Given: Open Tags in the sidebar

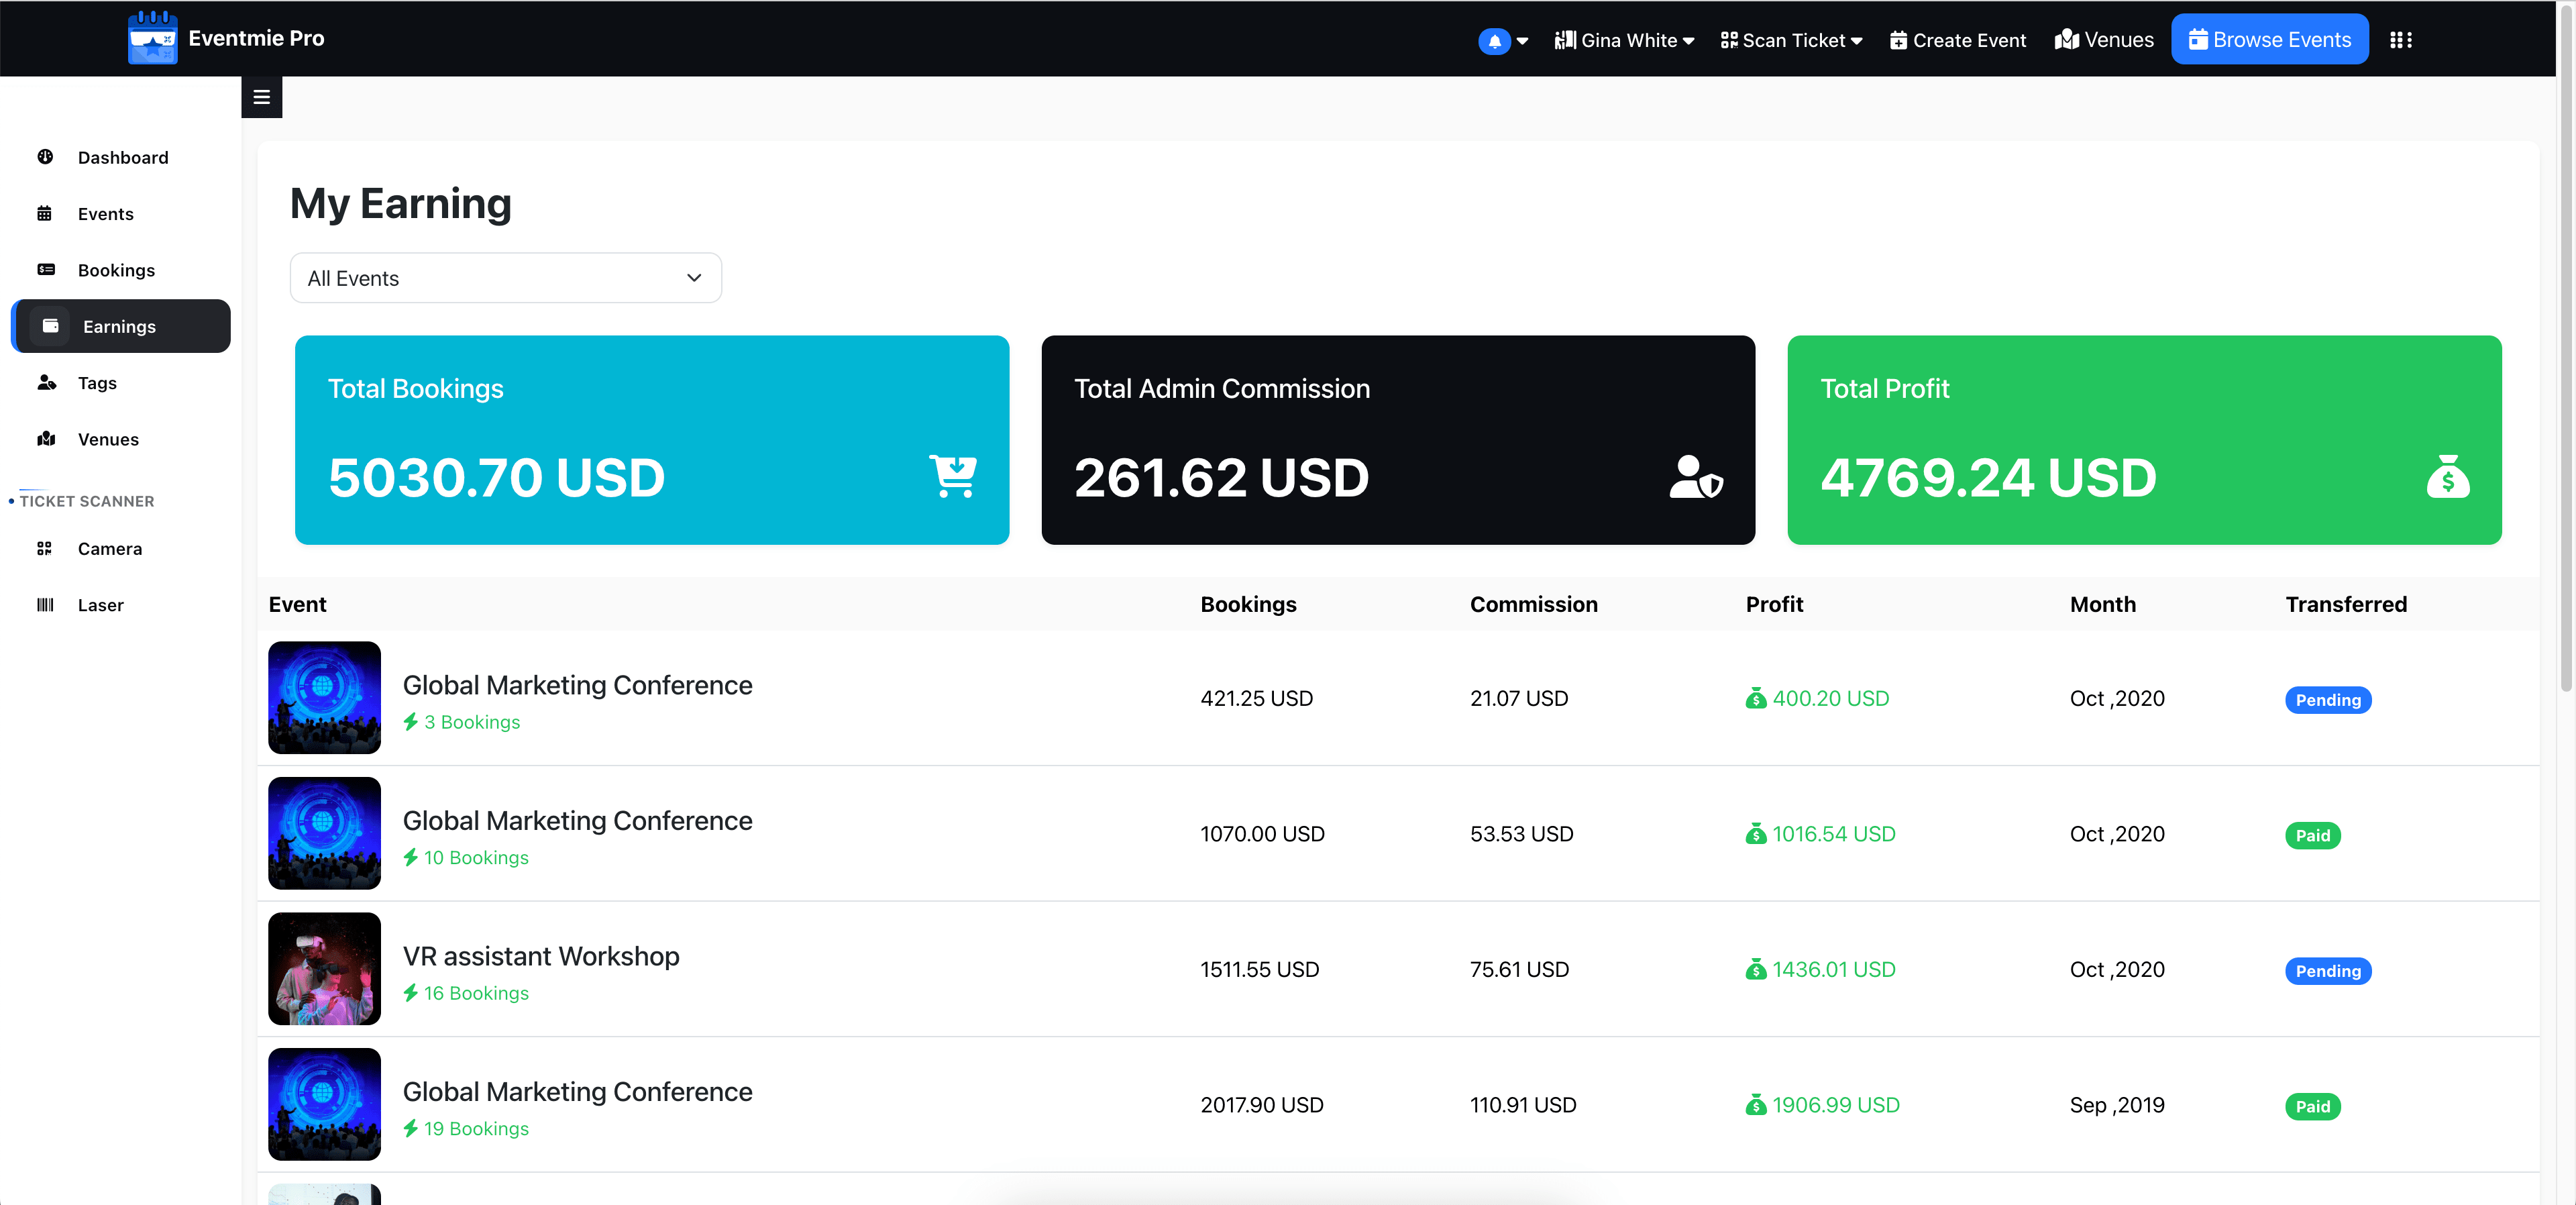Looking at the screenshot, I should (97, 383).
